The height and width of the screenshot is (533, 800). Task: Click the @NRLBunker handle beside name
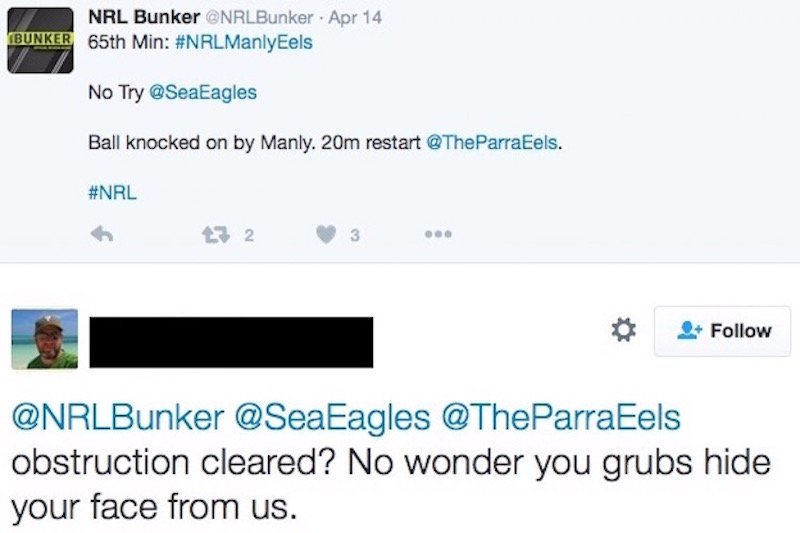click(x=250, y=19)
